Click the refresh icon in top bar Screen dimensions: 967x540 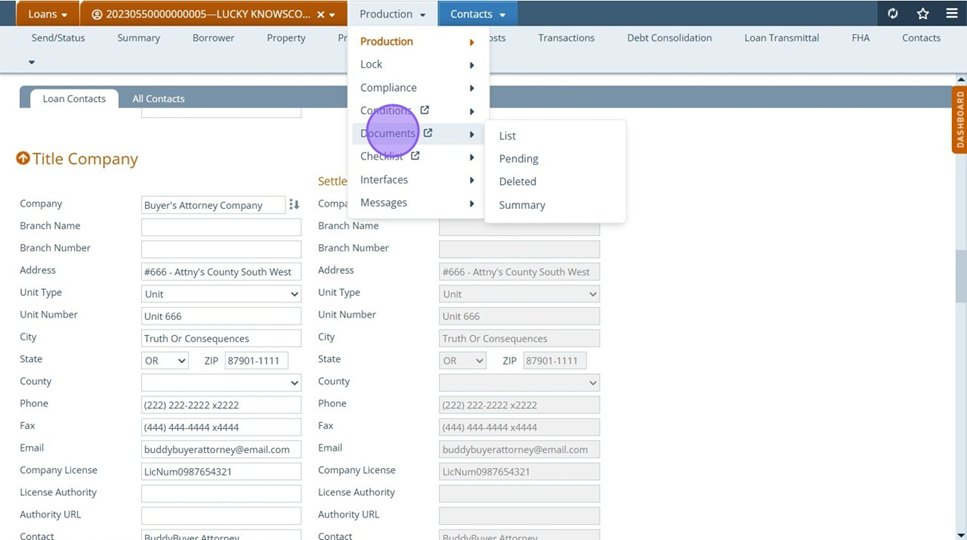892,14
